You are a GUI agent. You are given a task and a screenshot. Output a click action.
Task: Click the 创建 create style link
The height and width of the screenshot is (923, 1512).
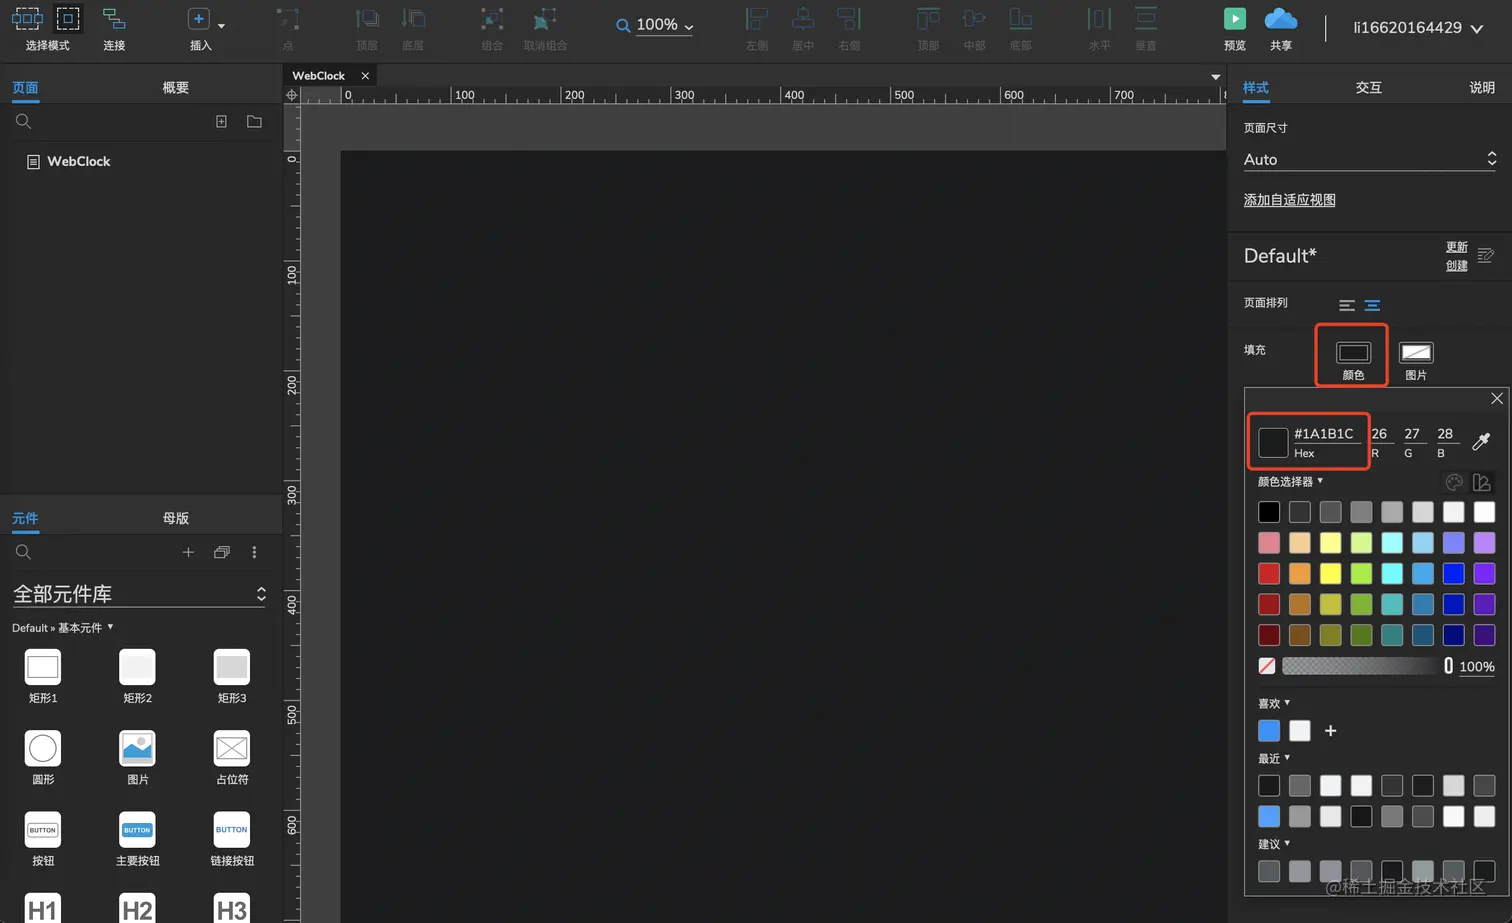[x=1457, y=265]
